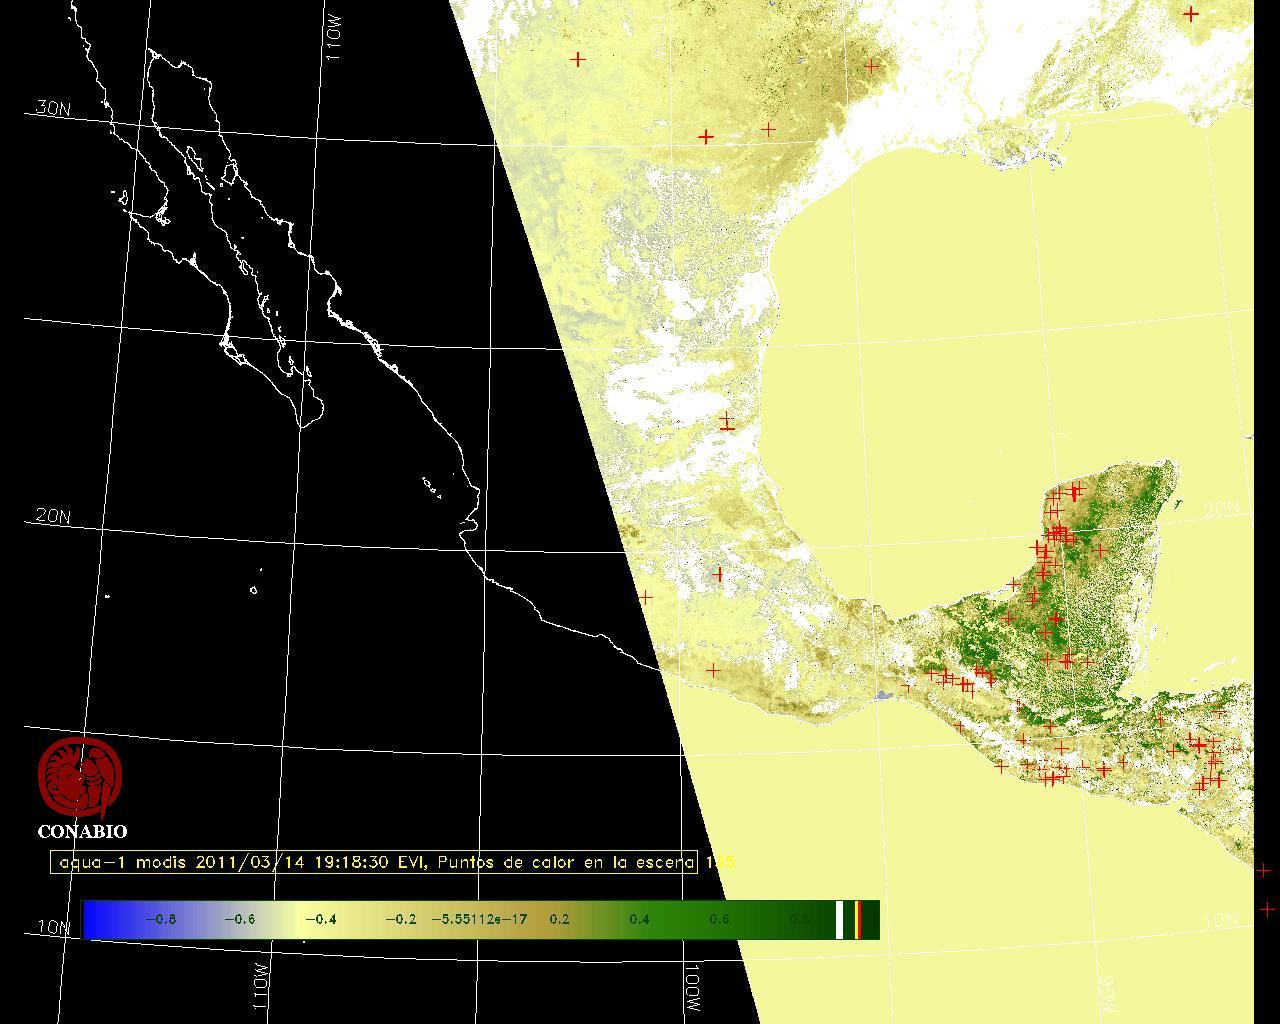Click the lone hotspot cross on the southern Pacific coast

[x=713, y=670]
